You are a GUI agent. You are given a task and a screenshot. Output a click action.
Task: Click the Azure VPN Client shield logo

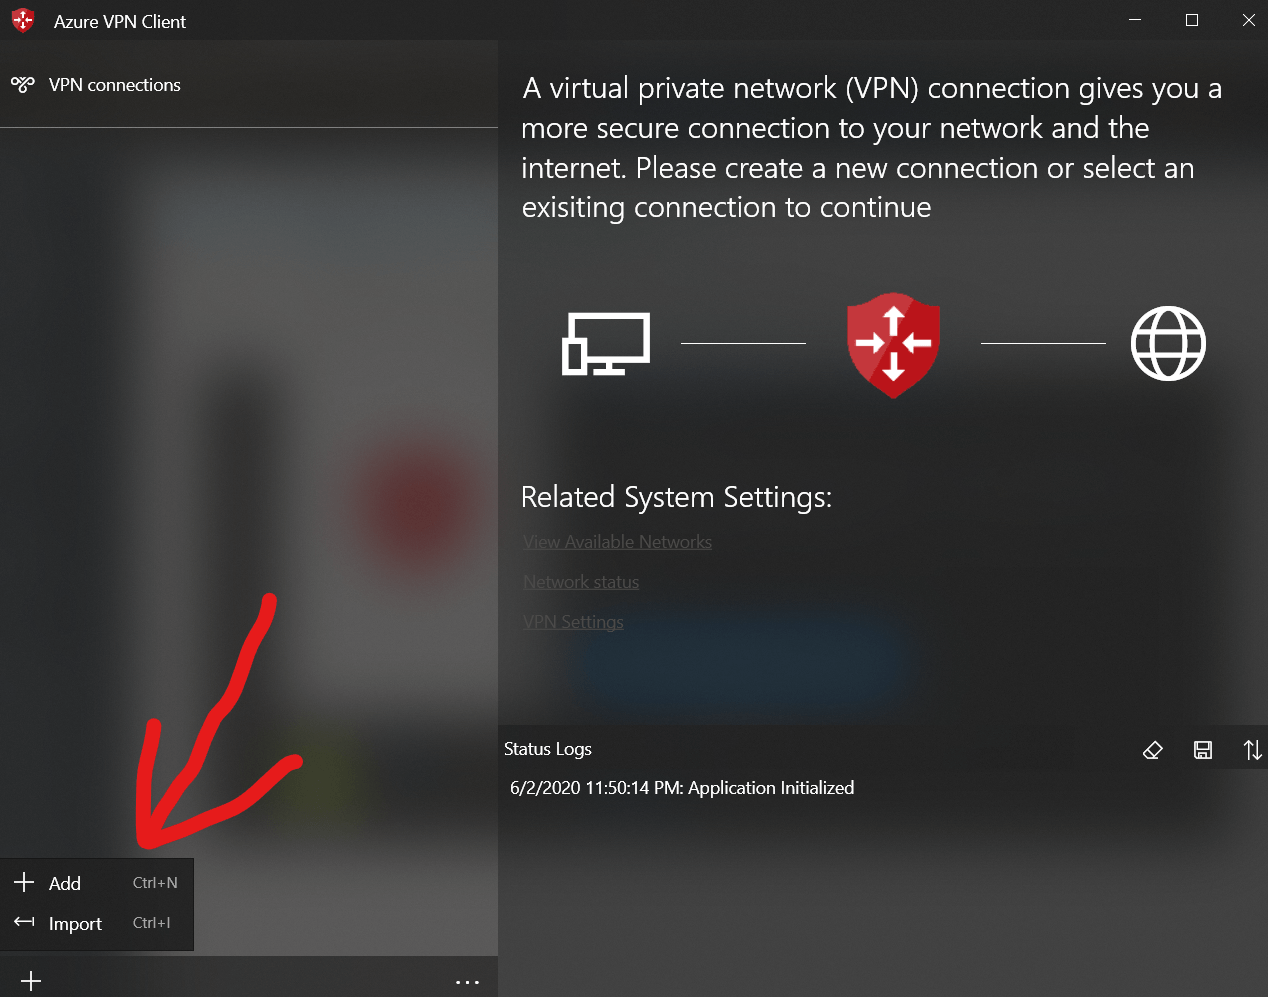coord(22,19)
